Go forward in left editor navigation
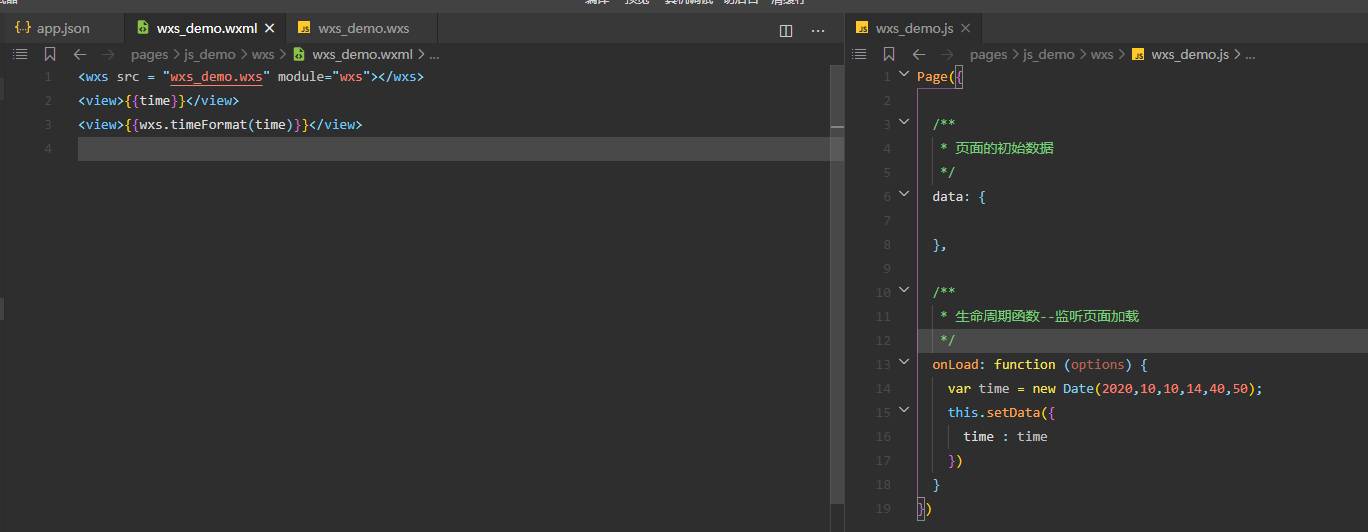Screen dimensions: 1368x532 [109, 55]
